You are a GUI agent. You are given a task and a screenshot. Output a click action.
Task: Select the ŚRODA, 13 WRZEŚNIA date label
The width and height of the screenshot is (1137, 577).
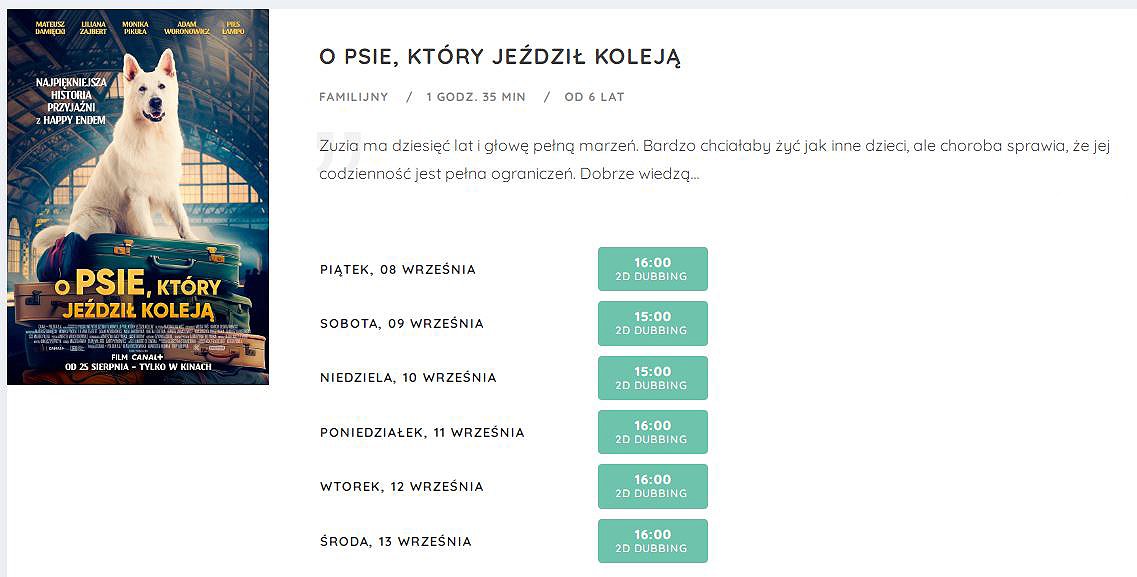pos(396,541)
